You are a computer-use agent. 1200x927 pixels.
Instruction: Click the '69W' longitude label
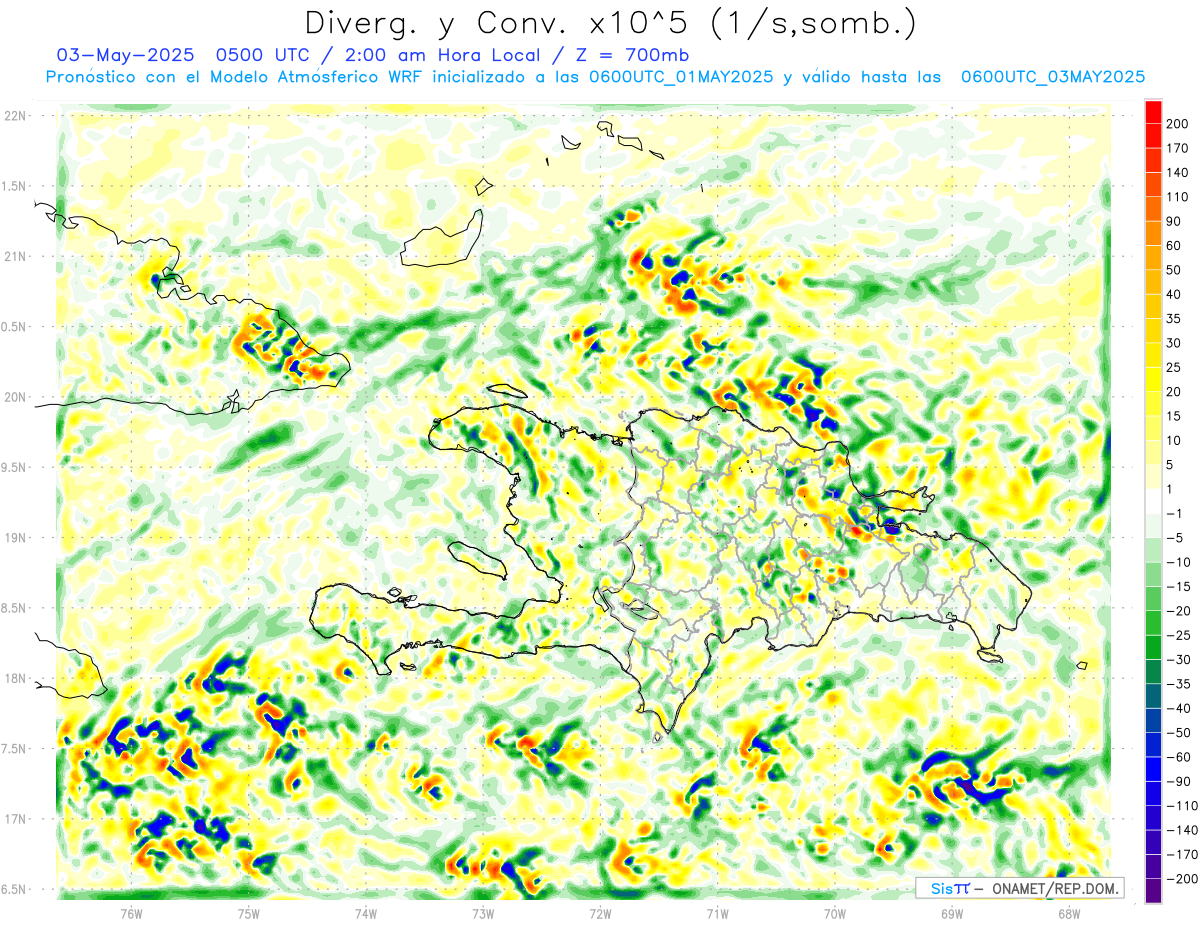click(952, 913)
